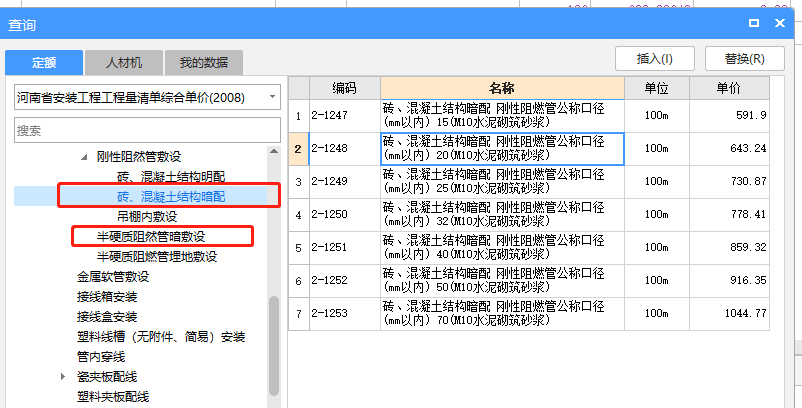
Task: Select code cell 2-1249
Action: point(345,182)
